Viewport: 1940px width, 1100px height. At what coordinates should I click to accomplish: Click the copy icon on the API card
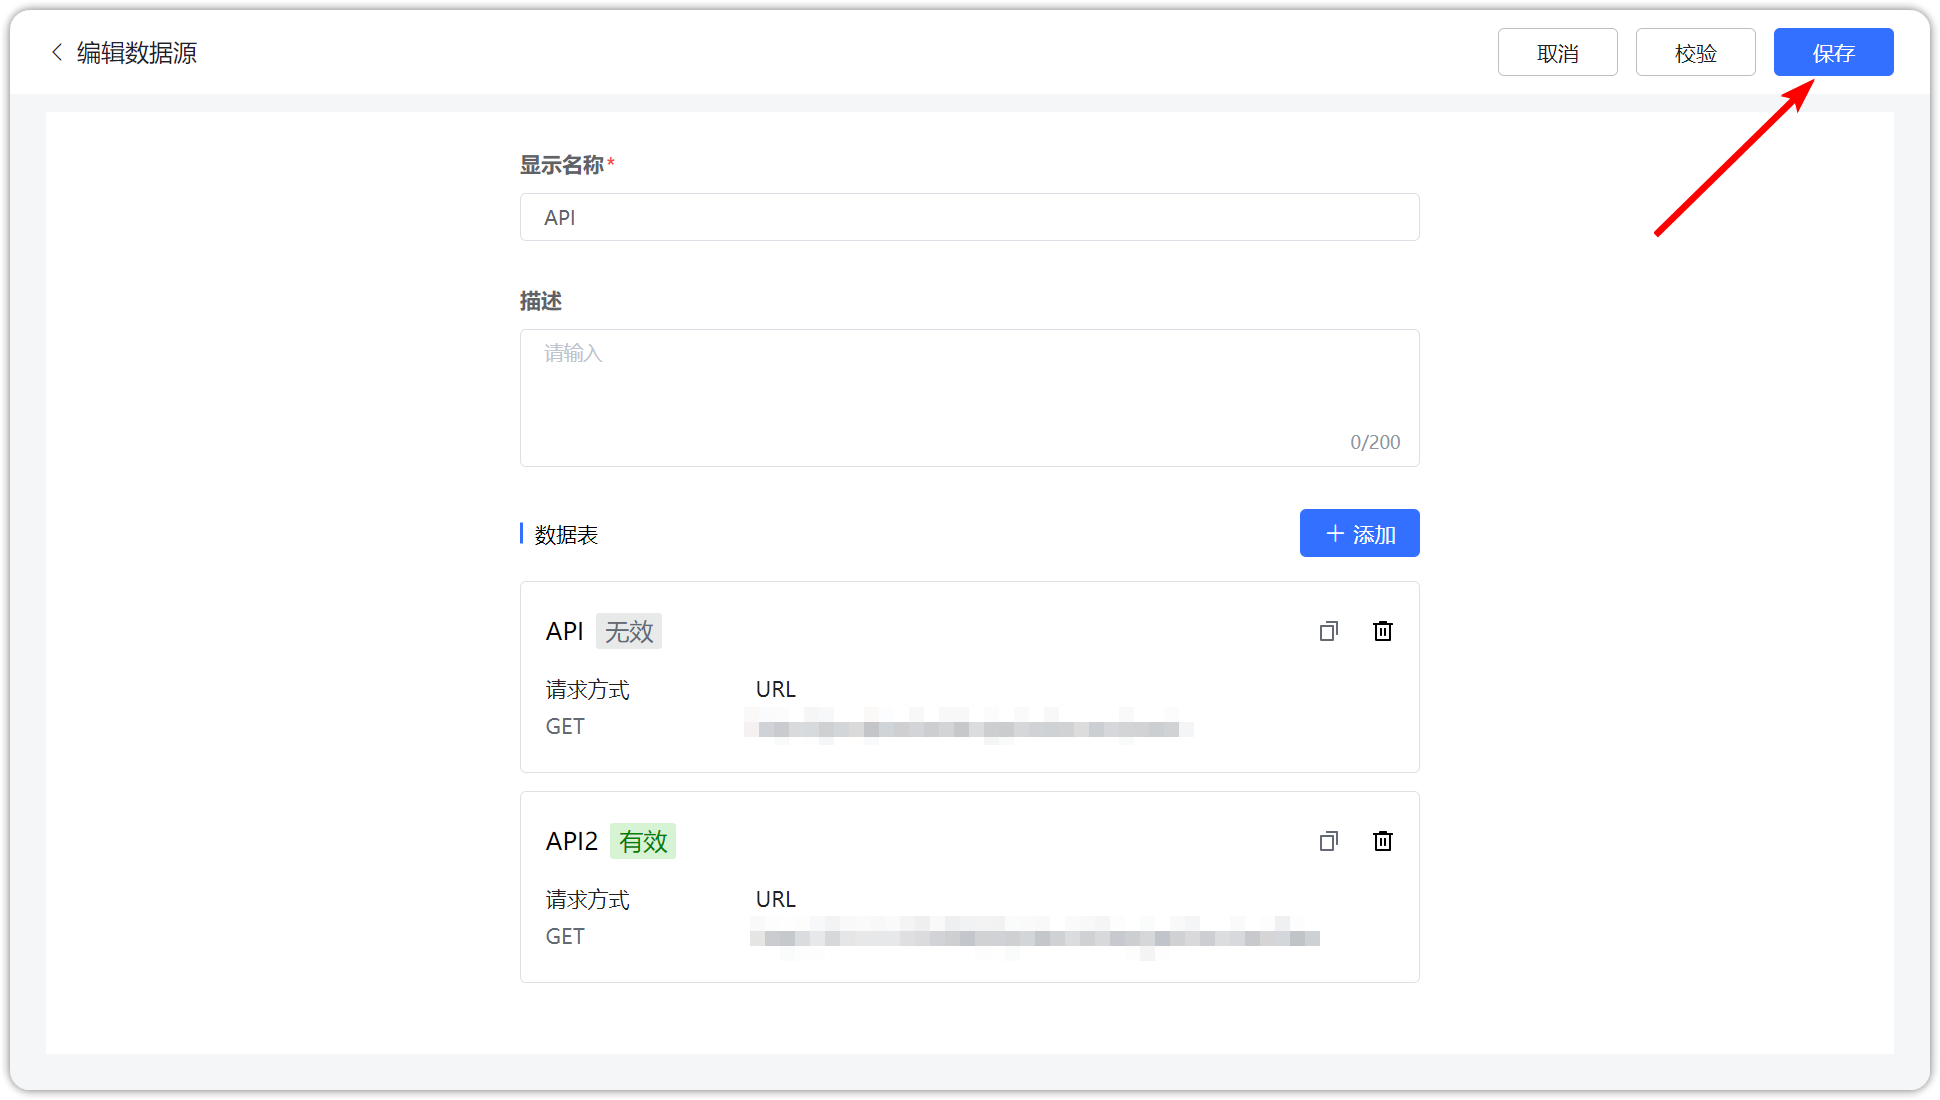(x=1329, y=631)
